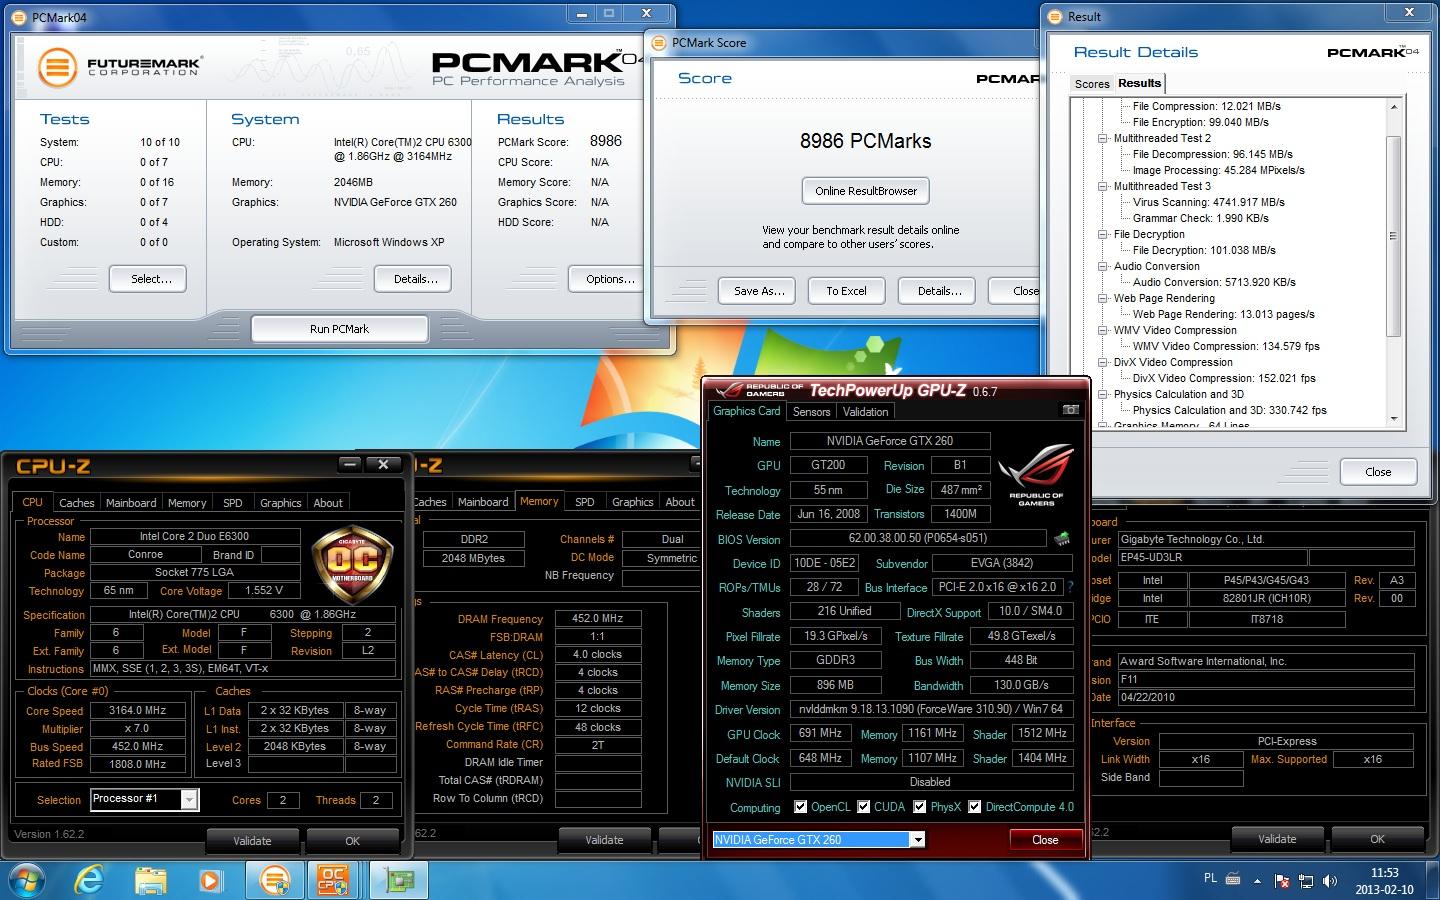1440x900 pixels.
Task: Click OK in the leftmost CPU-Z window
Action: click(x=352, y=841)
